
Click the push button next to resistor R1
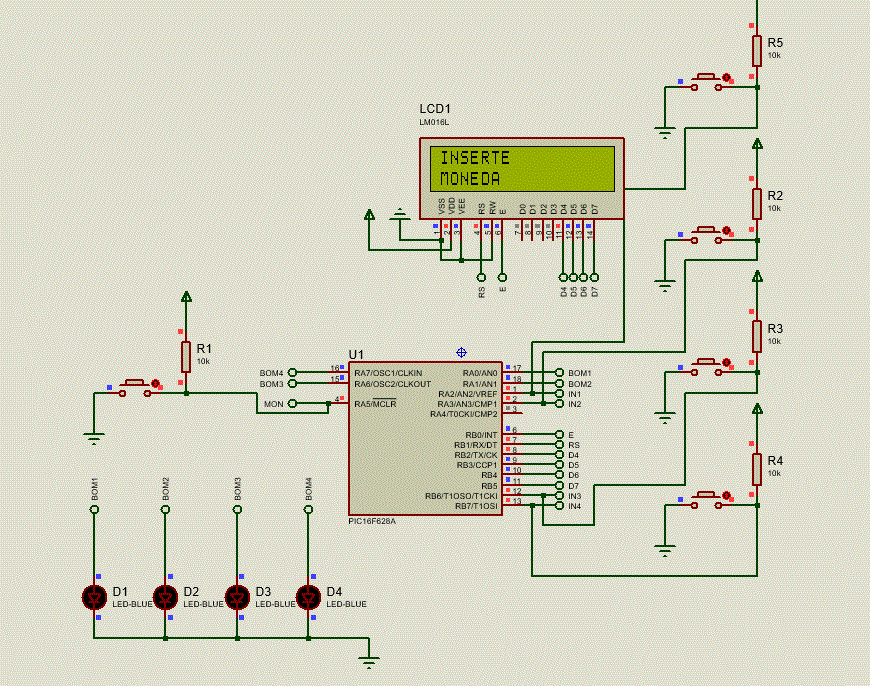pyautogui.click(x=135, y=388)
